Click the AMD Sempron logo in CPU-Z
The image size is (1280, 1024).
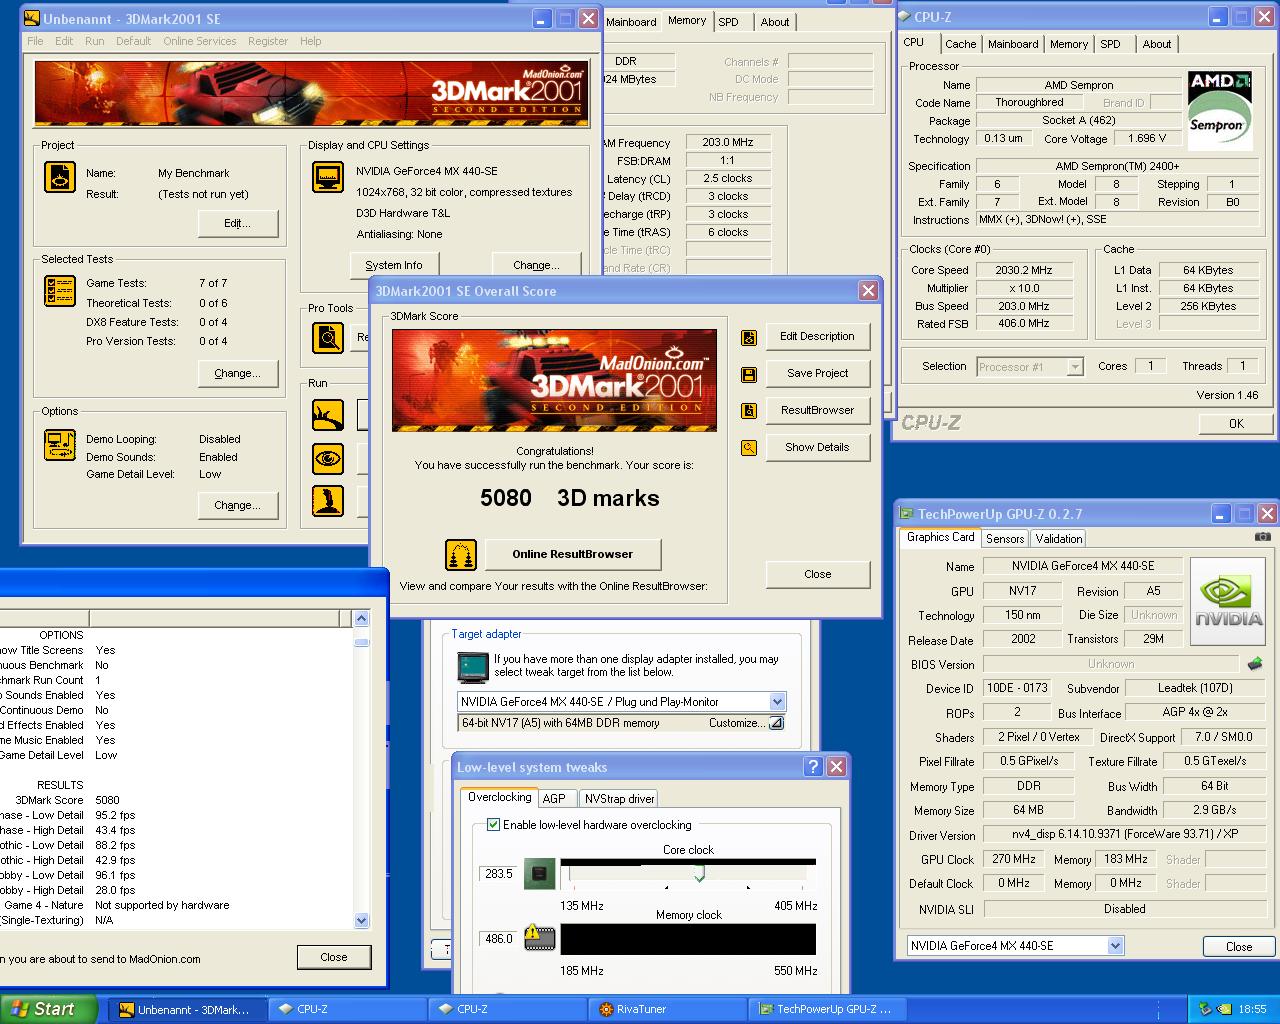click(1219, 109)
